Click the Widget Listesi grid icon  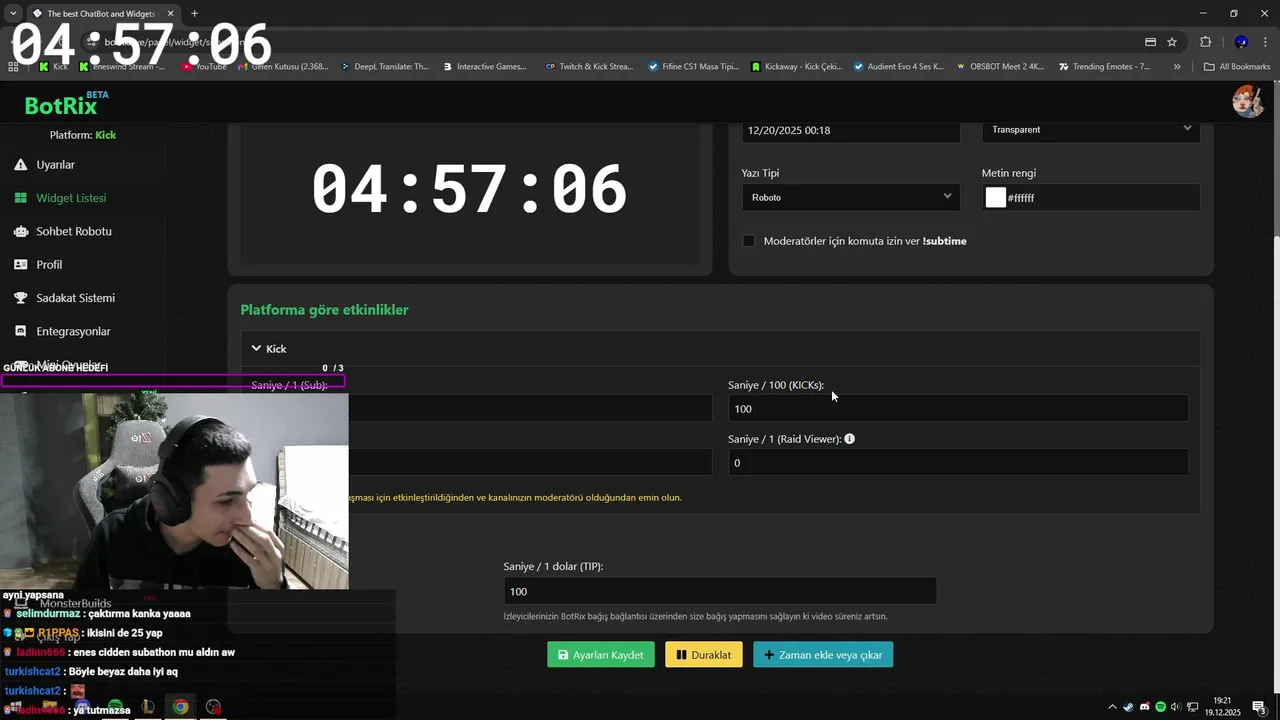[x=20, y=198]
